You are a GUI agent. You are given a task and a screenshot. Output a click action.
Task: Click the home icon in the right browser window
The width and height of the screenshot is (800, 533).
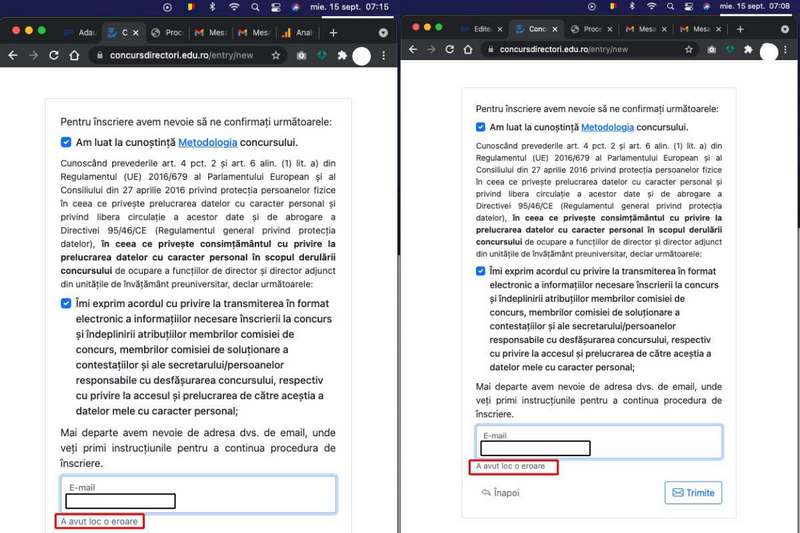tap(467, 49)
